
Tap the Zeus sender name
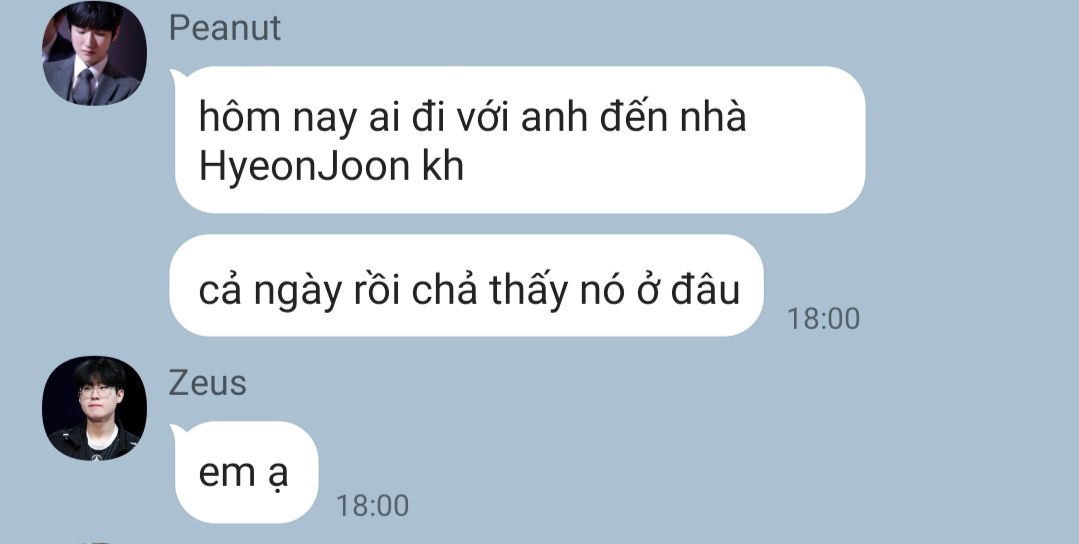tap(207, 383)
